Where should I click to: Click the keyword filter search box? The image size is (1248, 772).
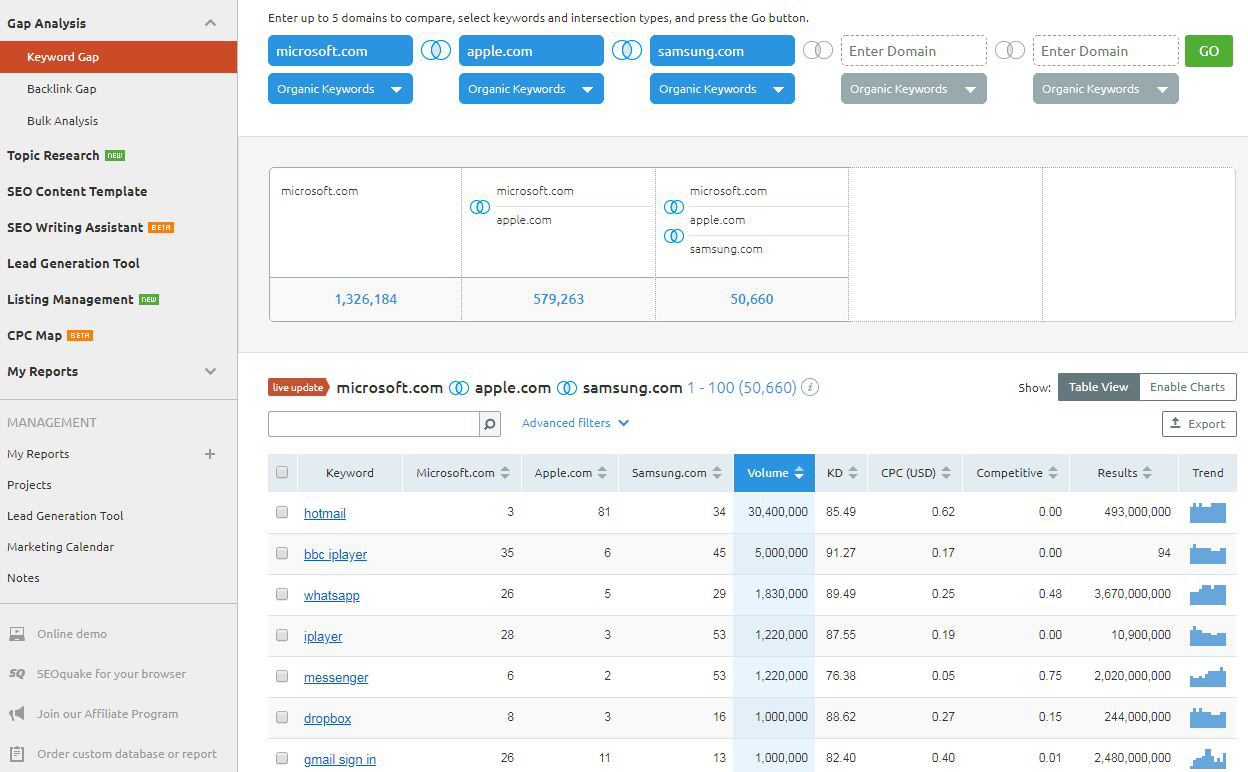[374, 424]
